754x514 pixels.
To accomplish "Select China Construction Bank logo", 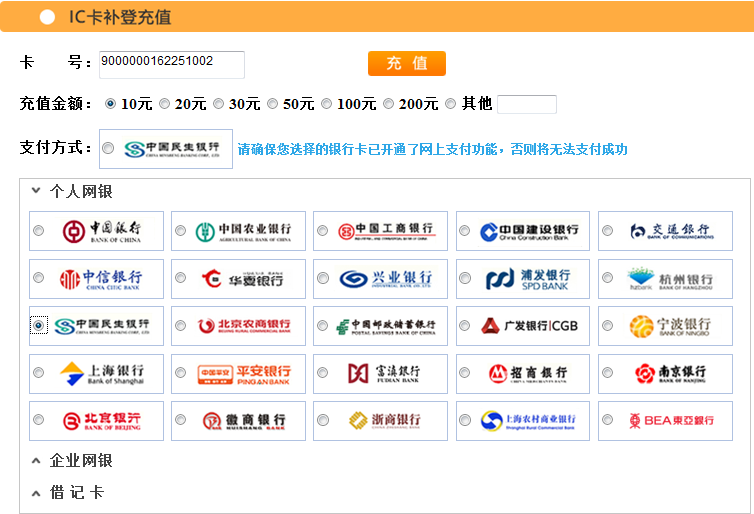I will click(529, 231).
